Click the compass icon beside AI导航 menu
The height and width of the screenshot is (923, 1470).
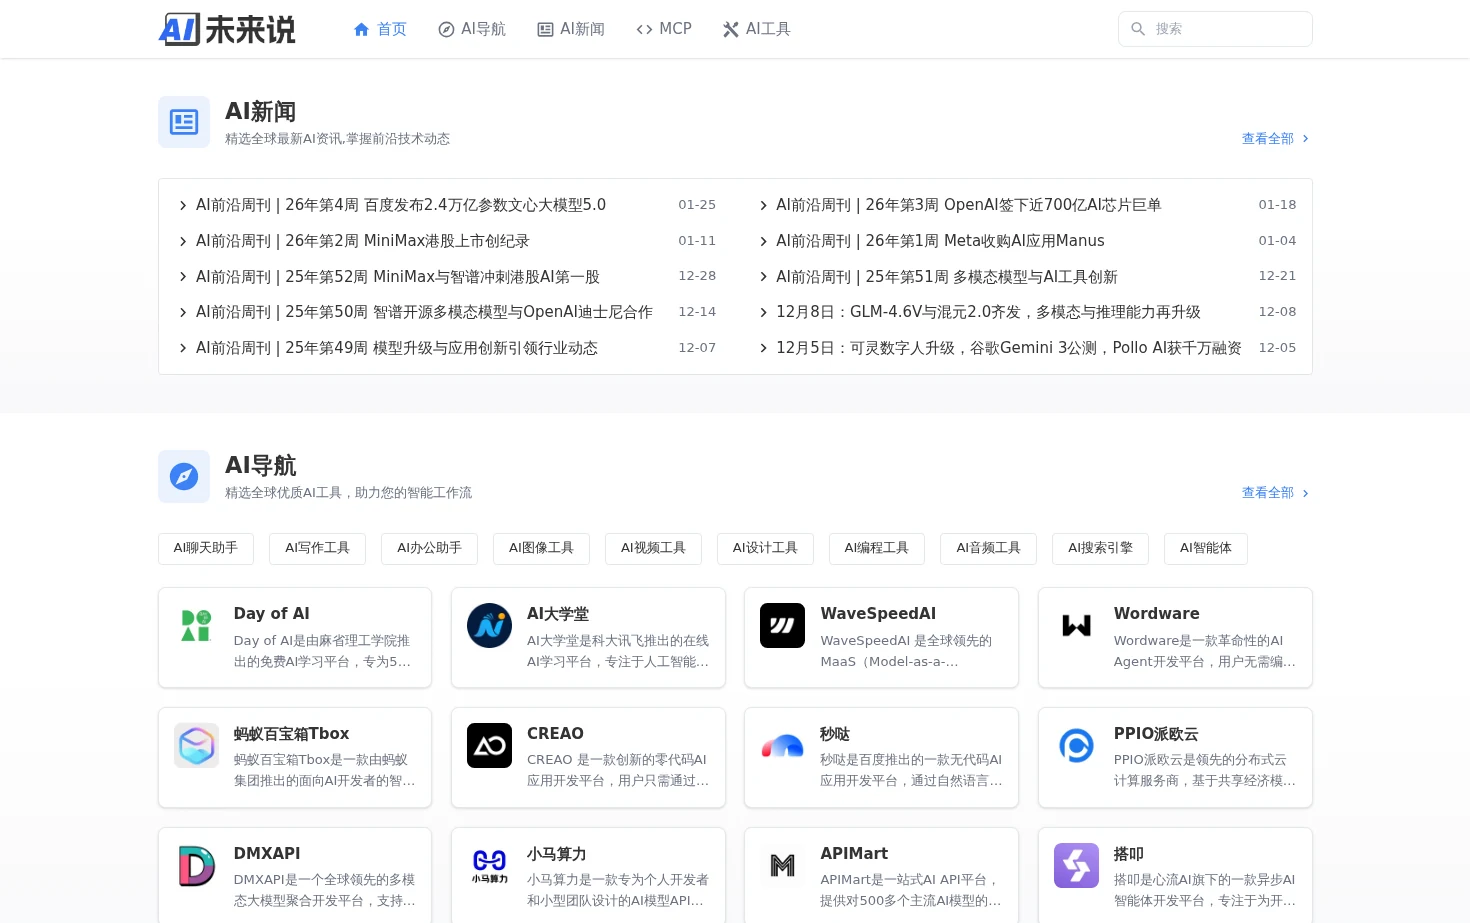(447, 30)
